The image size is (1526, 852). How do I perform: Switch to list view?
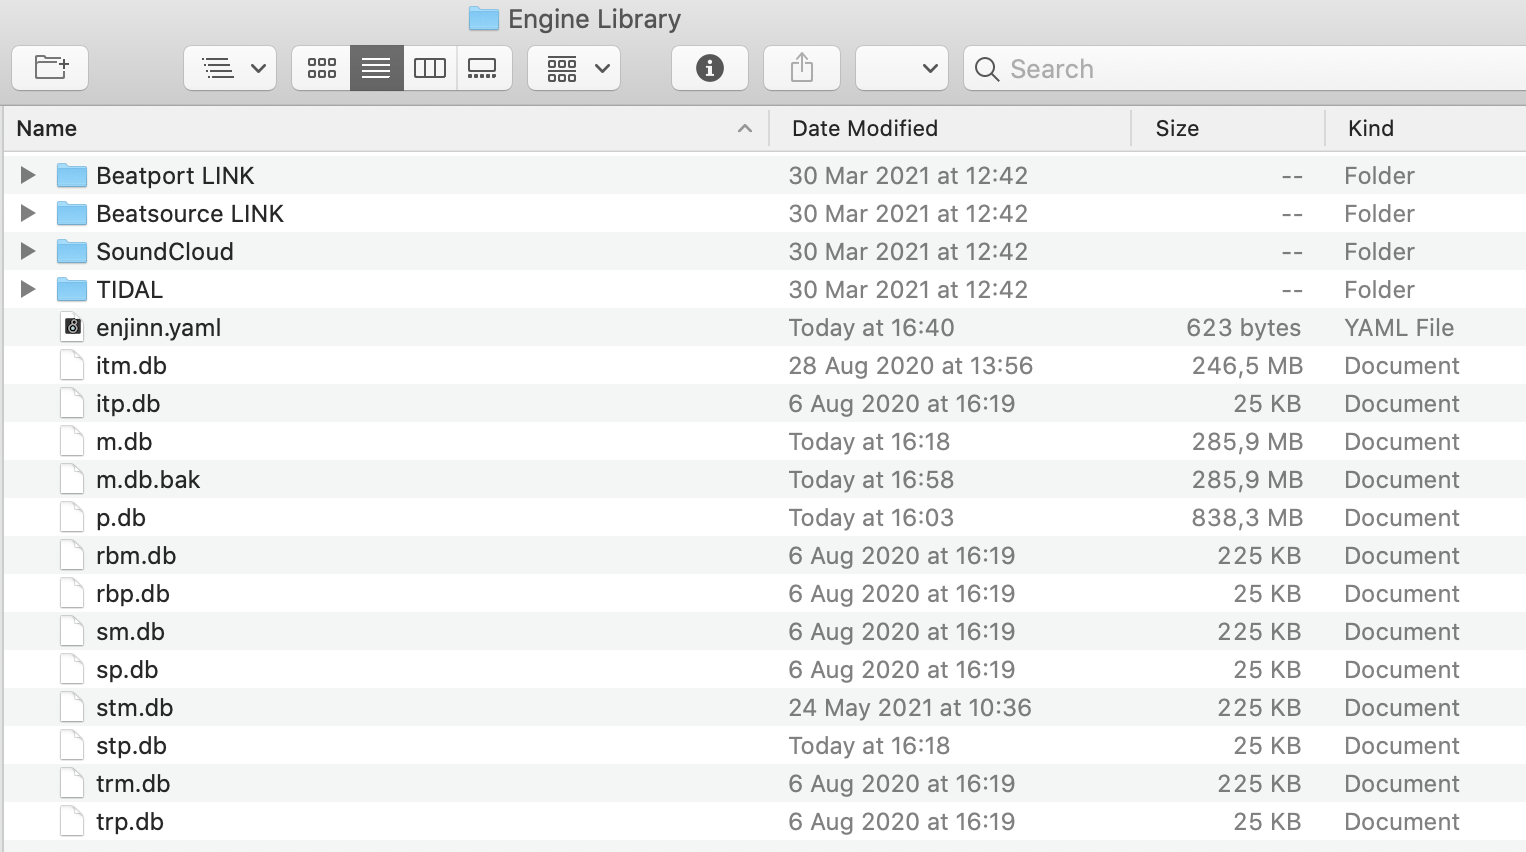(x=376, y=68)
